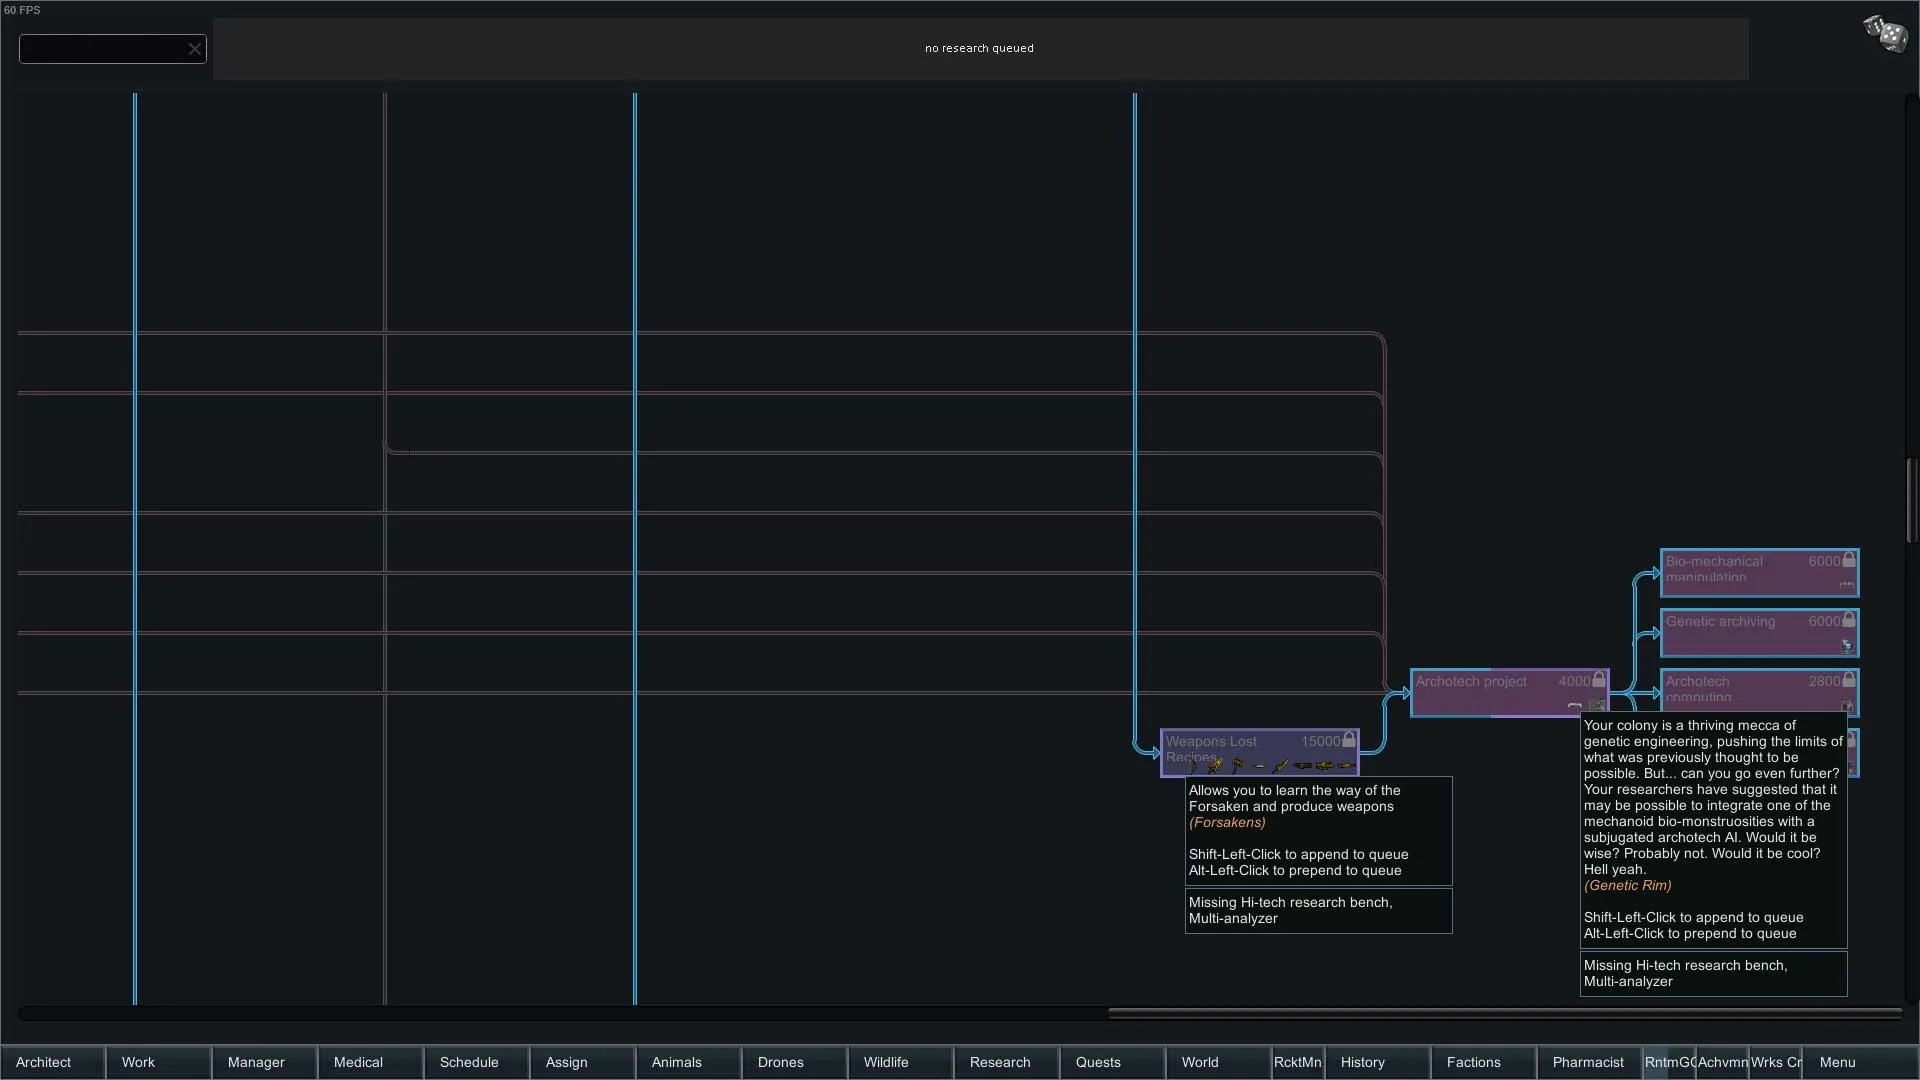Click the horizontal scrollbar thumb at bottom
The width and height of the screenshot is (1920, 1080).
pos(1504,1013)
